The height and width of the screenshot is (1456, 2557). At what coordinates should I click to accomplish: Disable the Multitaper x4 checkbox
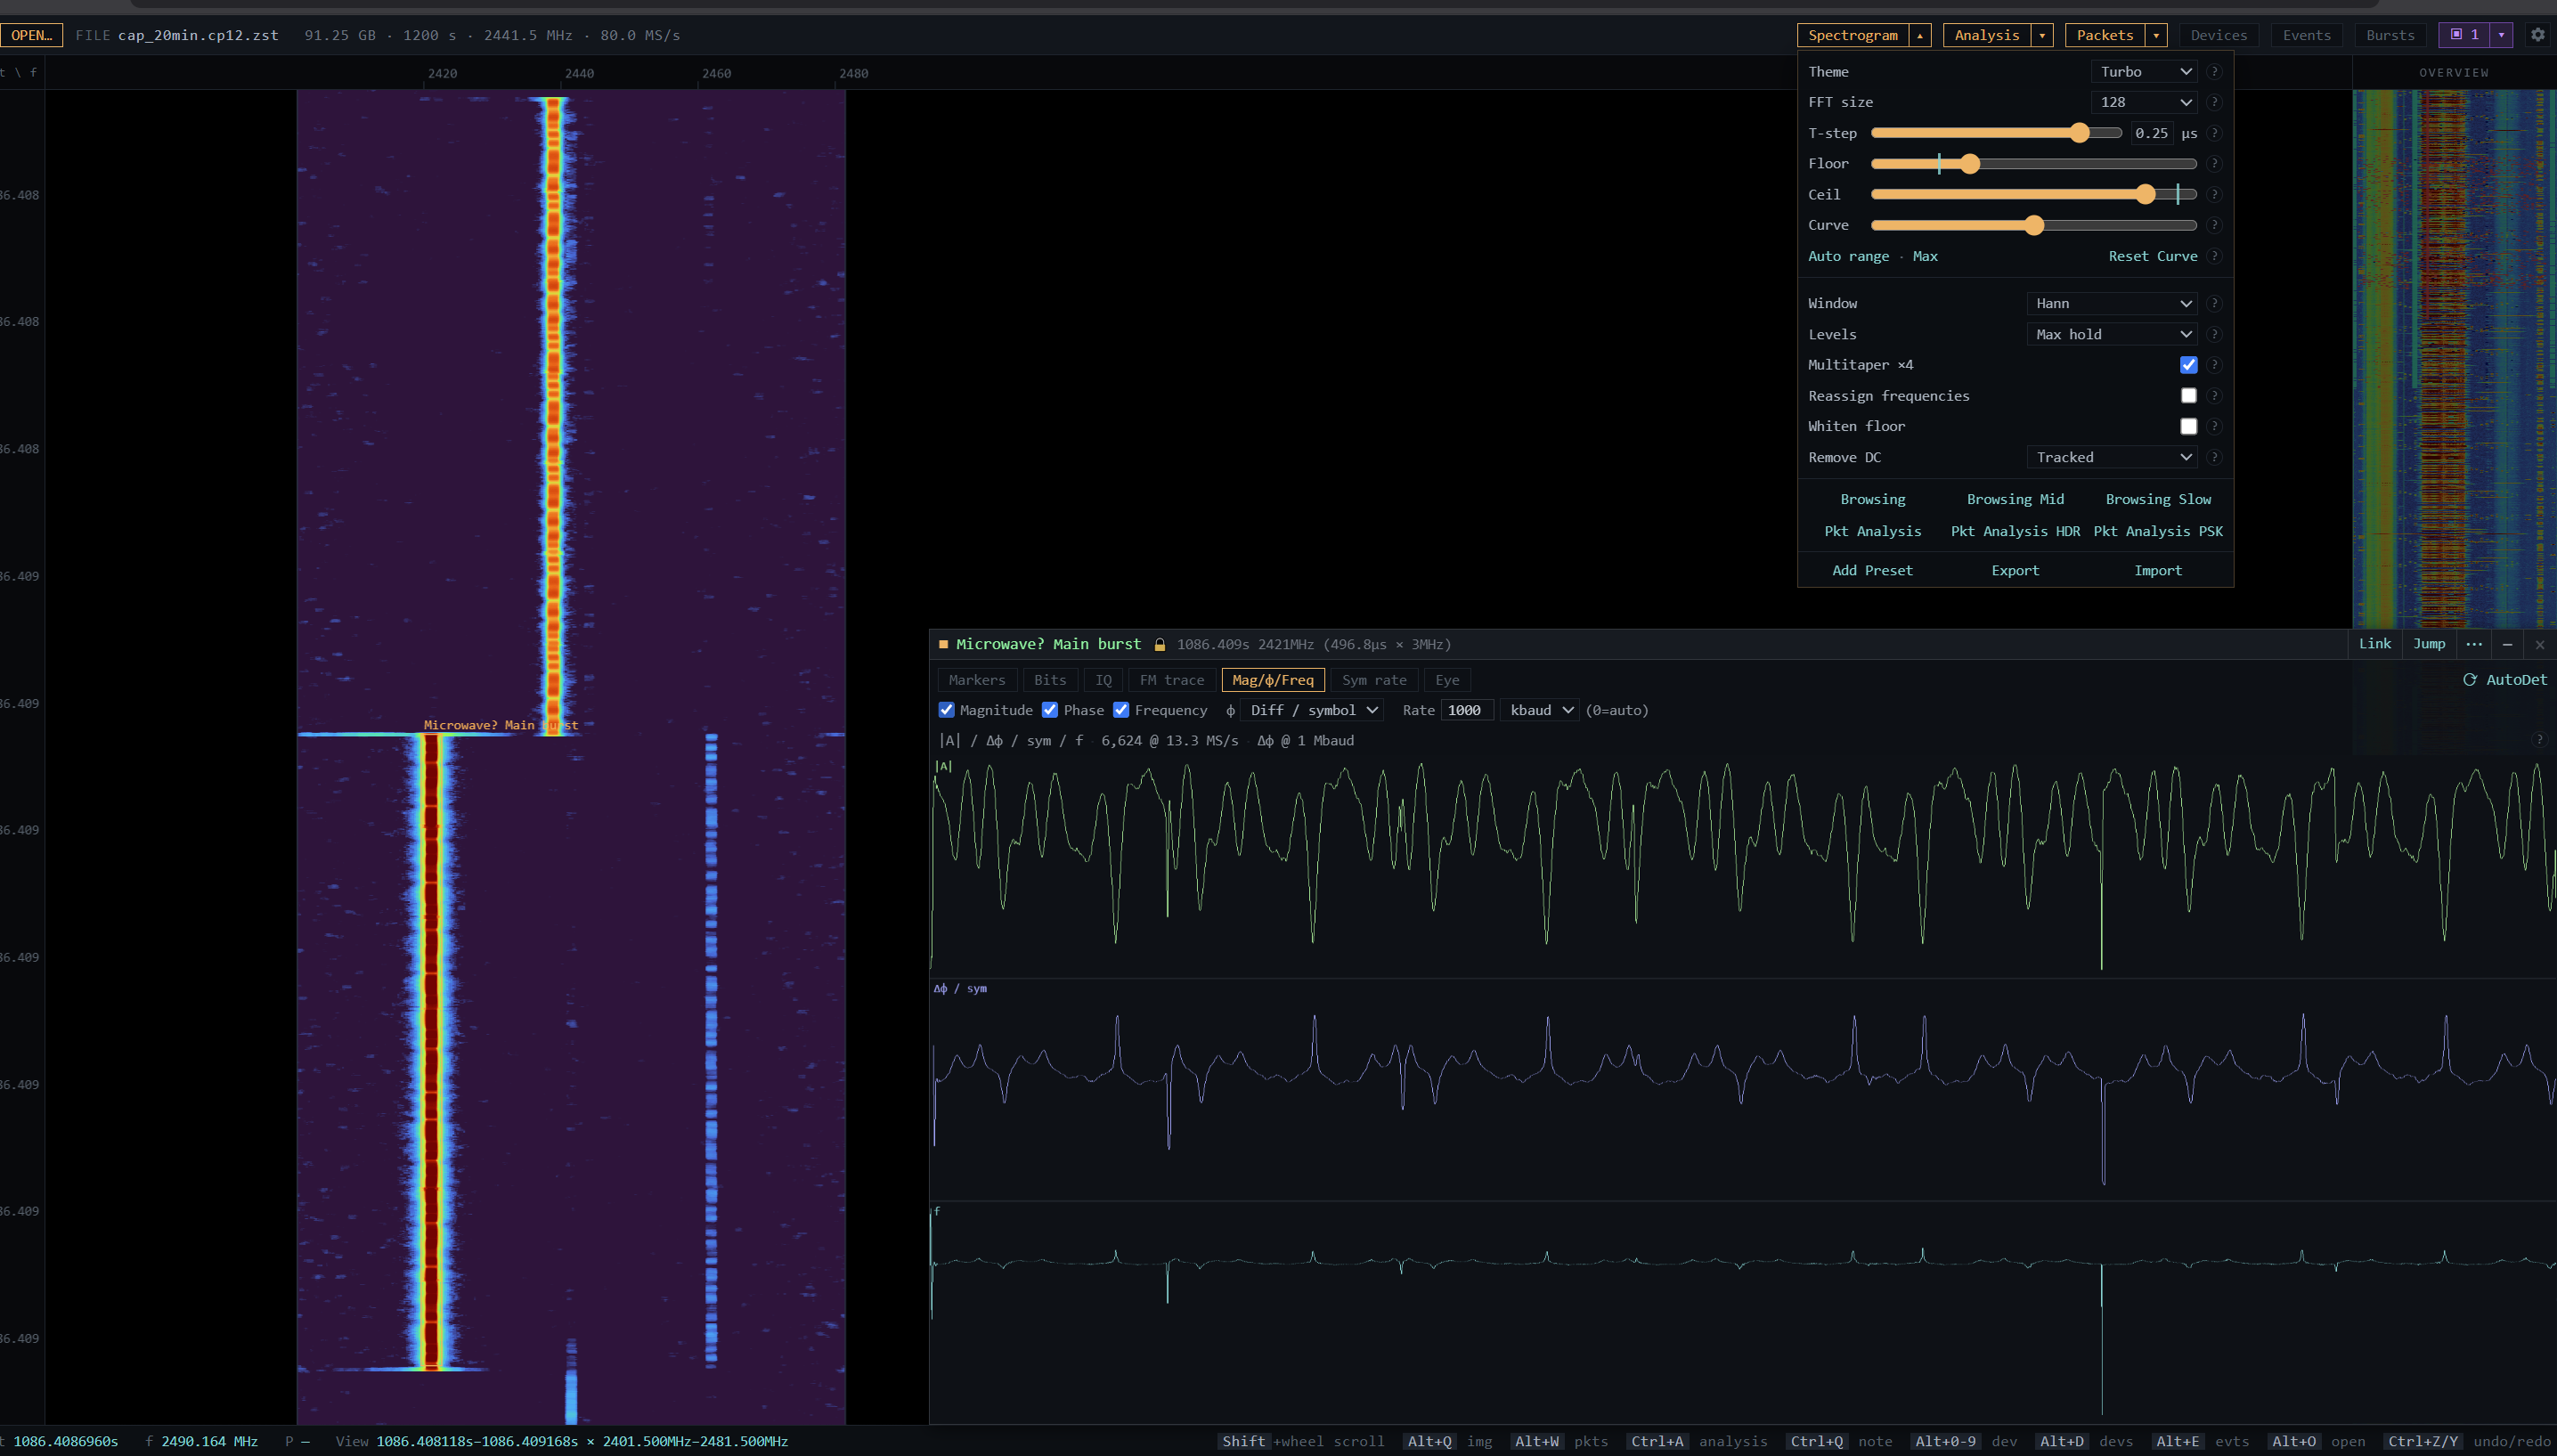[2188, 365]
